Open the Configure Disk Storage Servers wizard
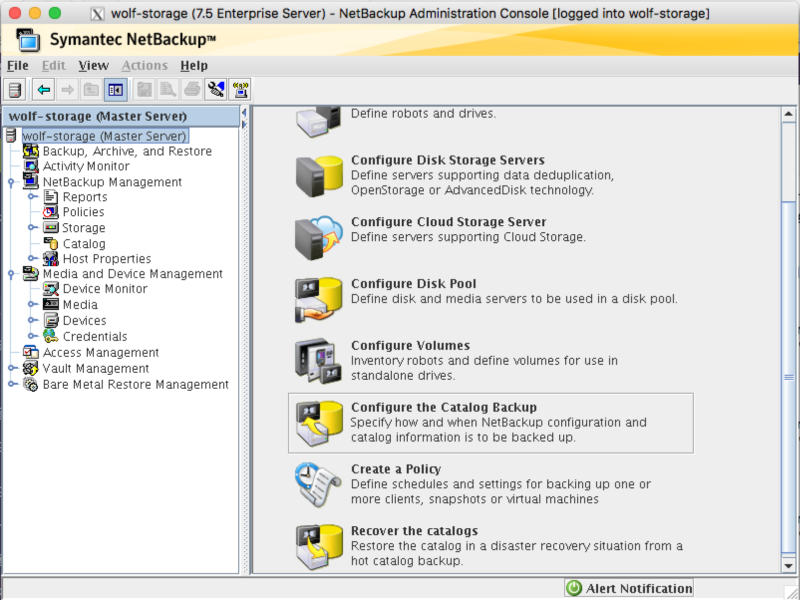The height and width of the screenshot is (600, 800). pyautogui.click(x=446, y=159)
